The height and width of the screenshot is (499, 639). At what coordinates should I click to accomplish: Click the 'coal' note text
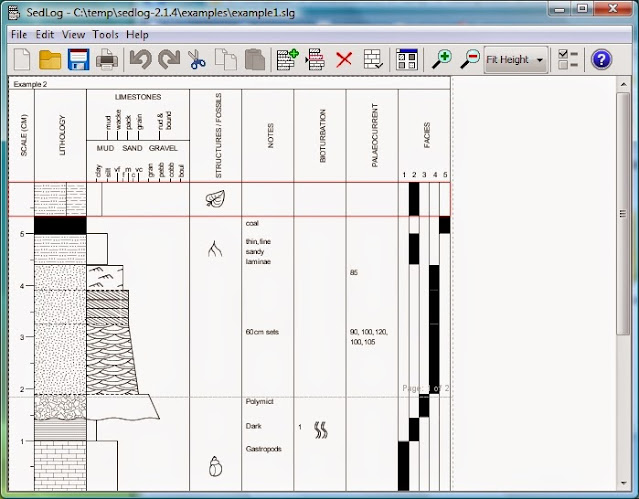point(252,223)
